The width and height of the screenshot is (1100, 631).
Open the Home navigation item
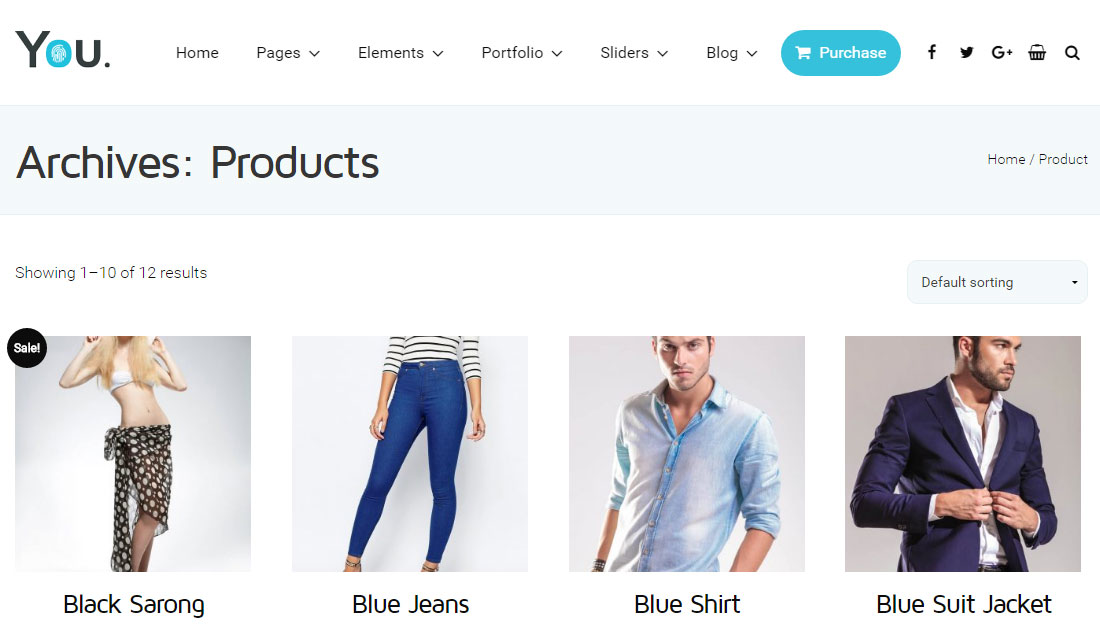[196, 53]
